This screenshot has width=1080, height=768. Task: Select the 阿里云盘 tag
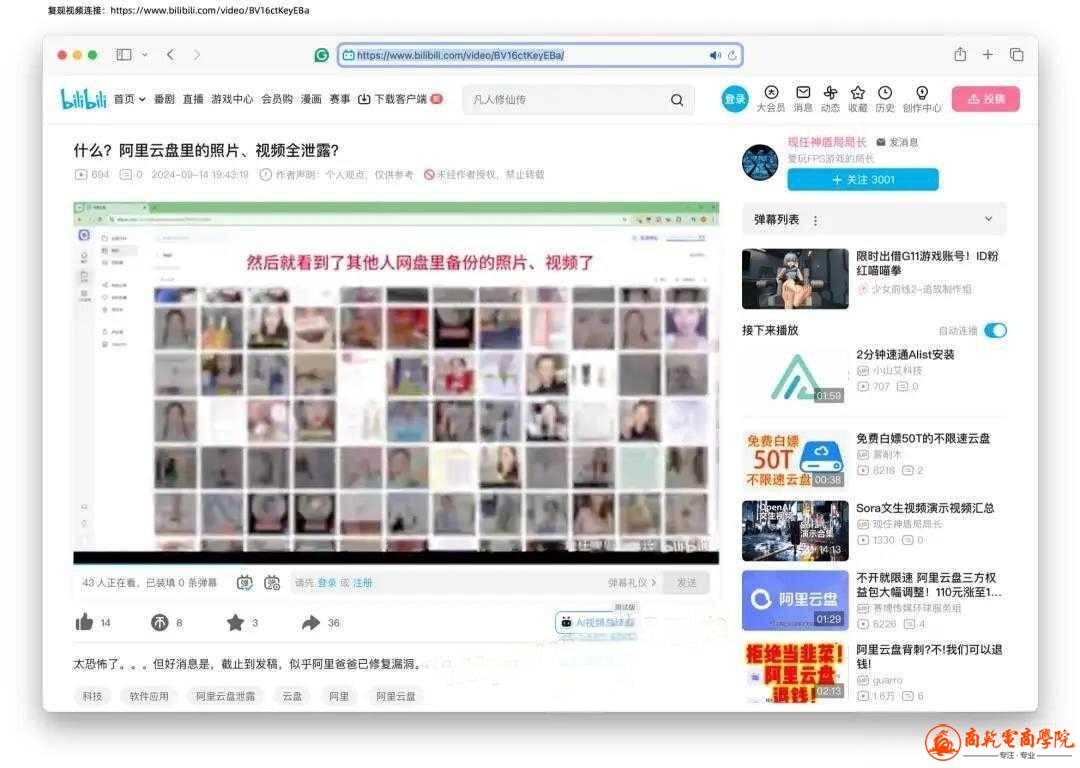(x=395, y=696)
